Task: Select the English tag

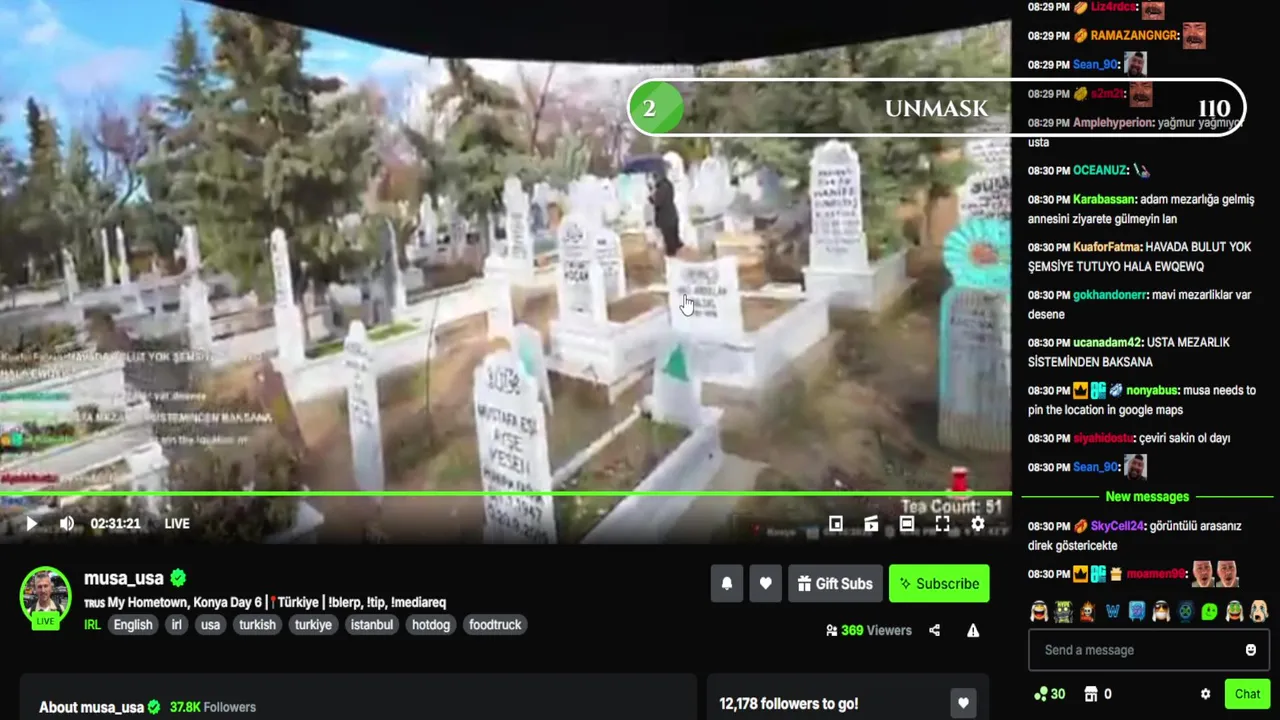Action: click(133, 624)
